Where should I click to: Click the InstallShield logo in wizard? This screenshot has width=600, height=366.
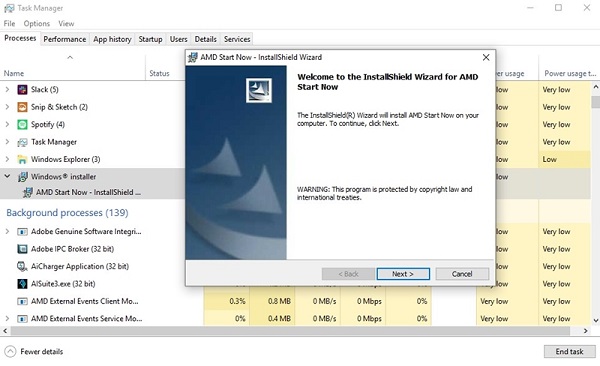point(259,90)
